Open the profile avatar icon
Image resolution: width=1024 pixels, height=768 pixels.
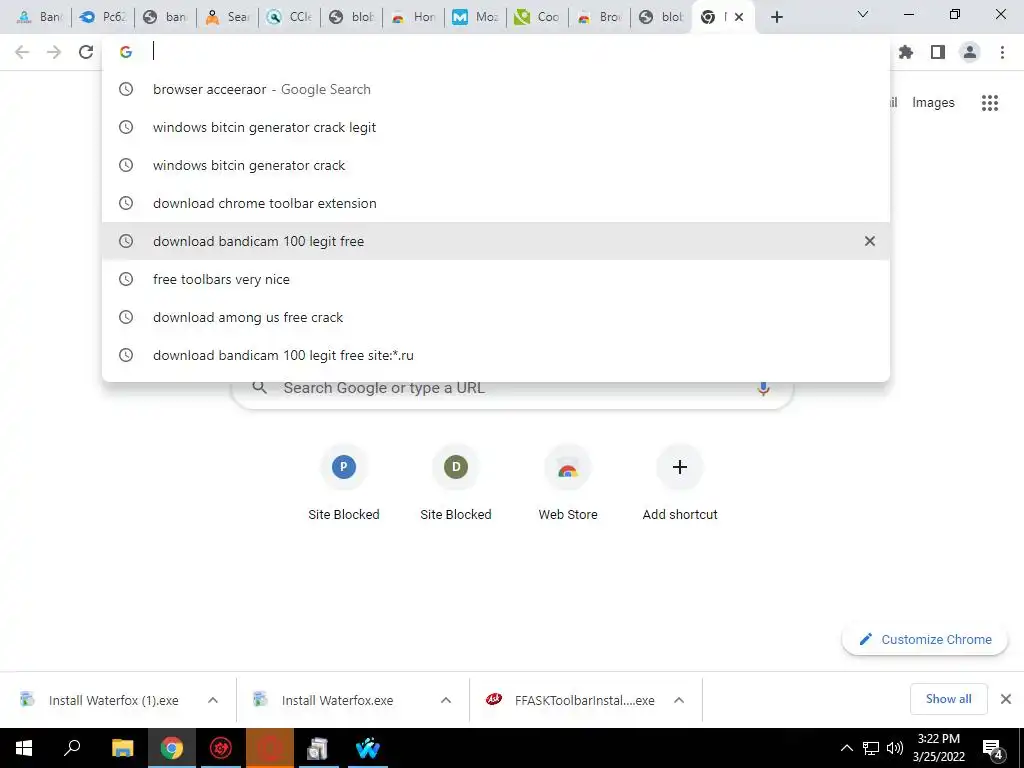[970, 52]
